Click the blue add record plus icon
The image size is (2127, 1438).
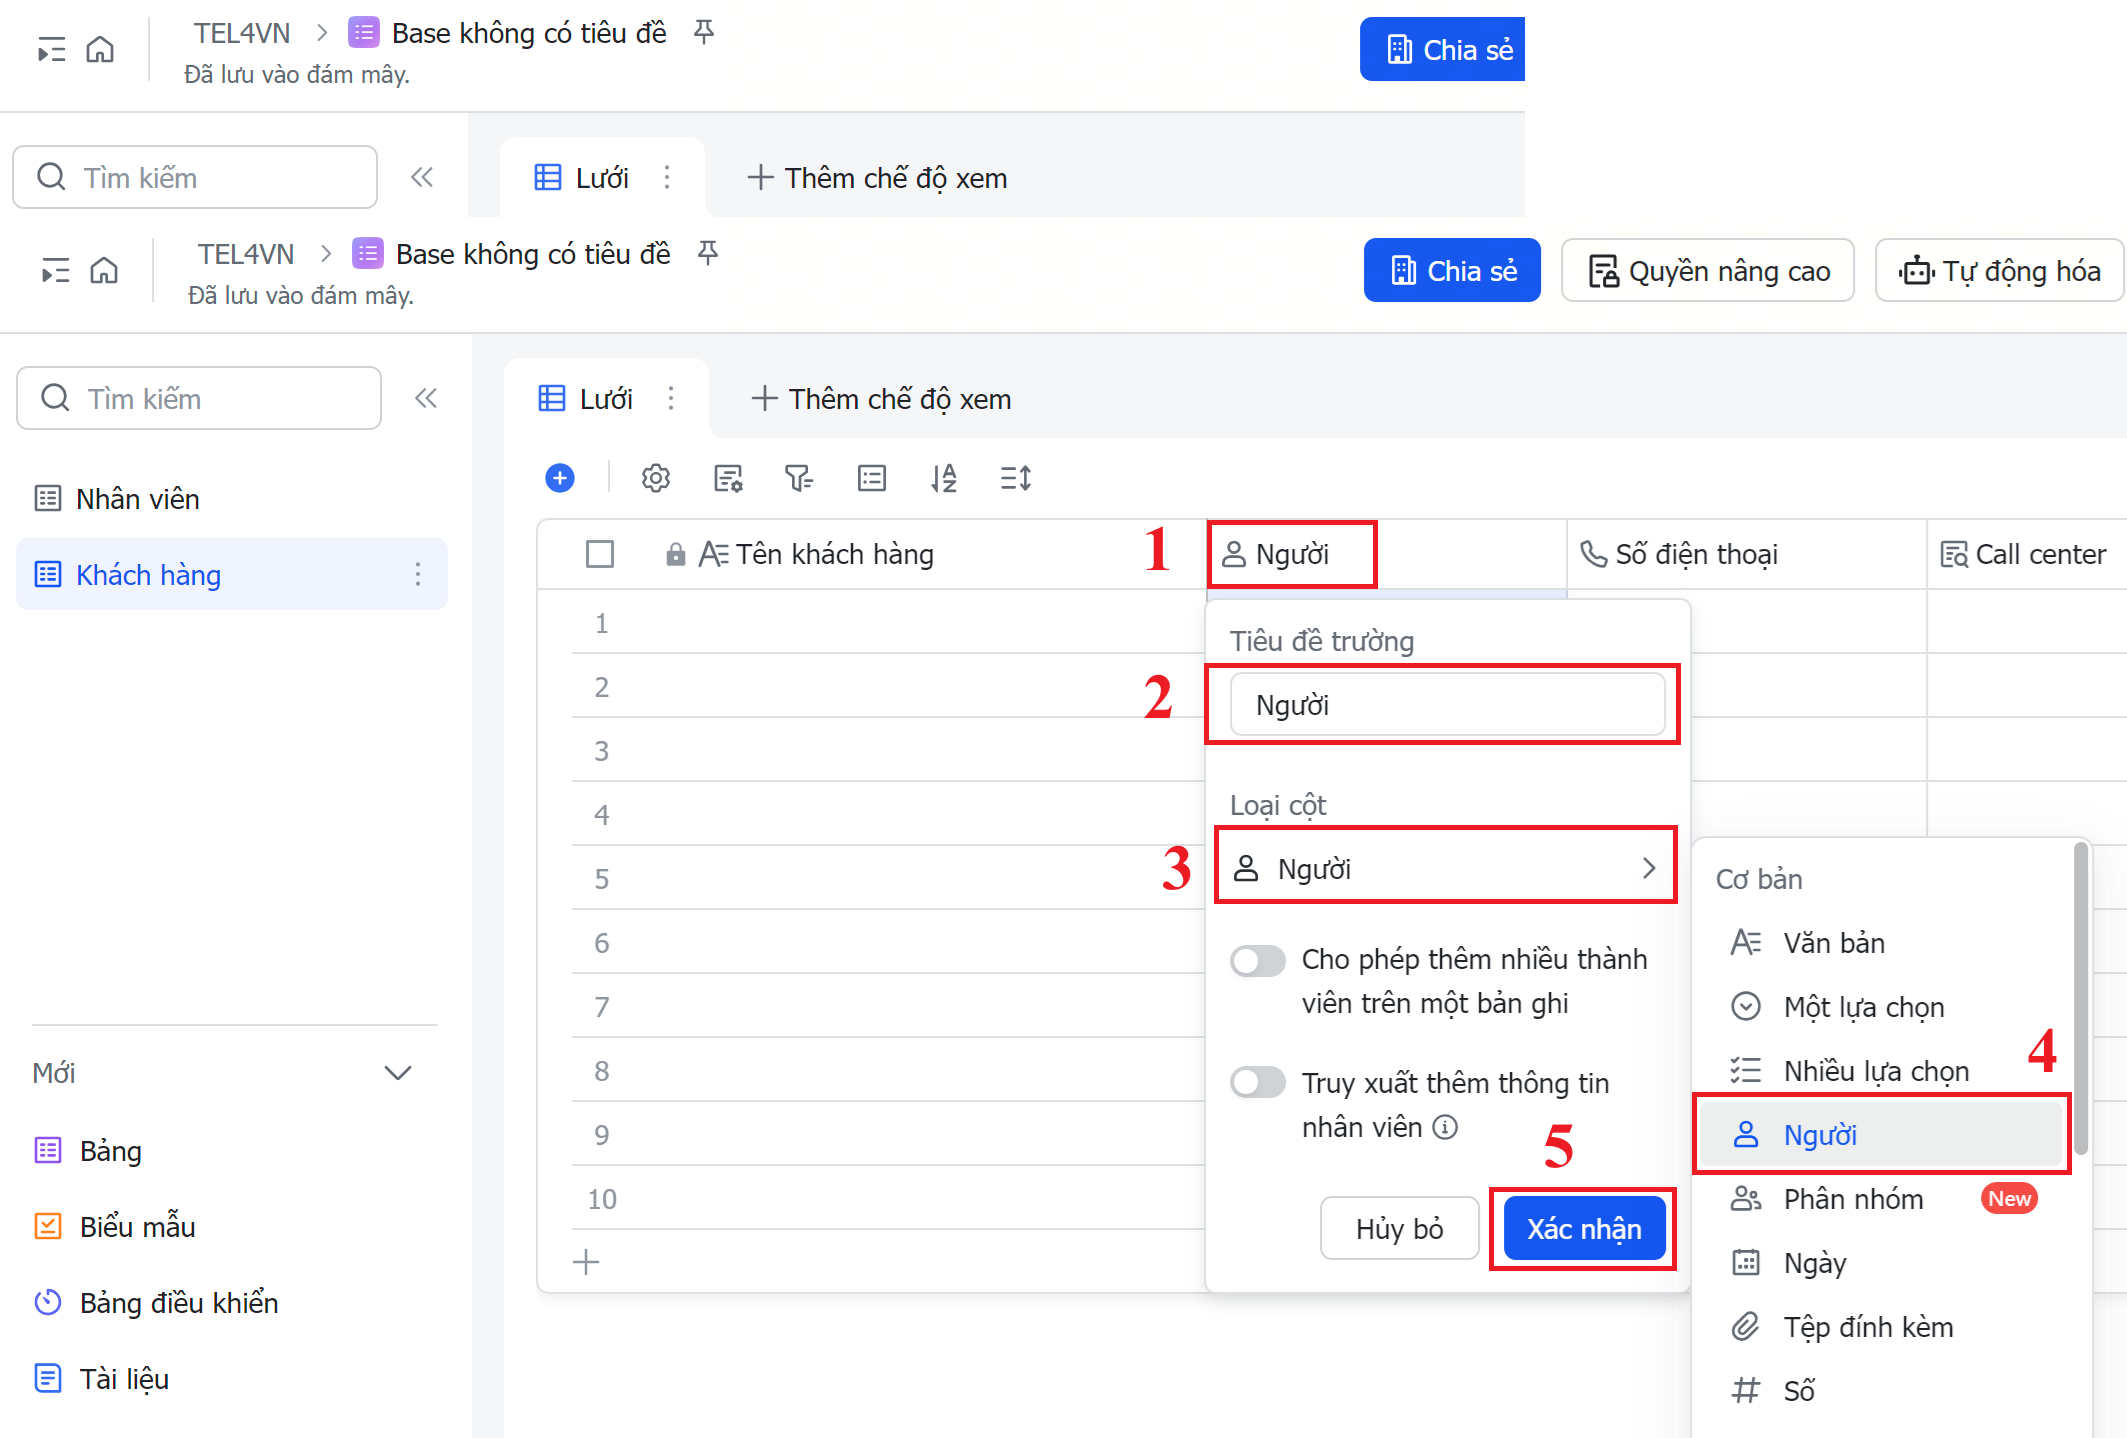pos(560,478)
